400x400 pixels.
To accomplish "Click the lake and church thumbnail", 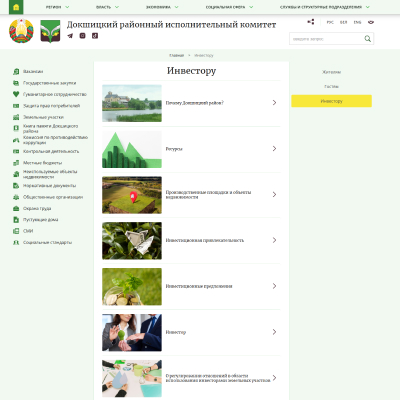I will click(x=132, y=103).
